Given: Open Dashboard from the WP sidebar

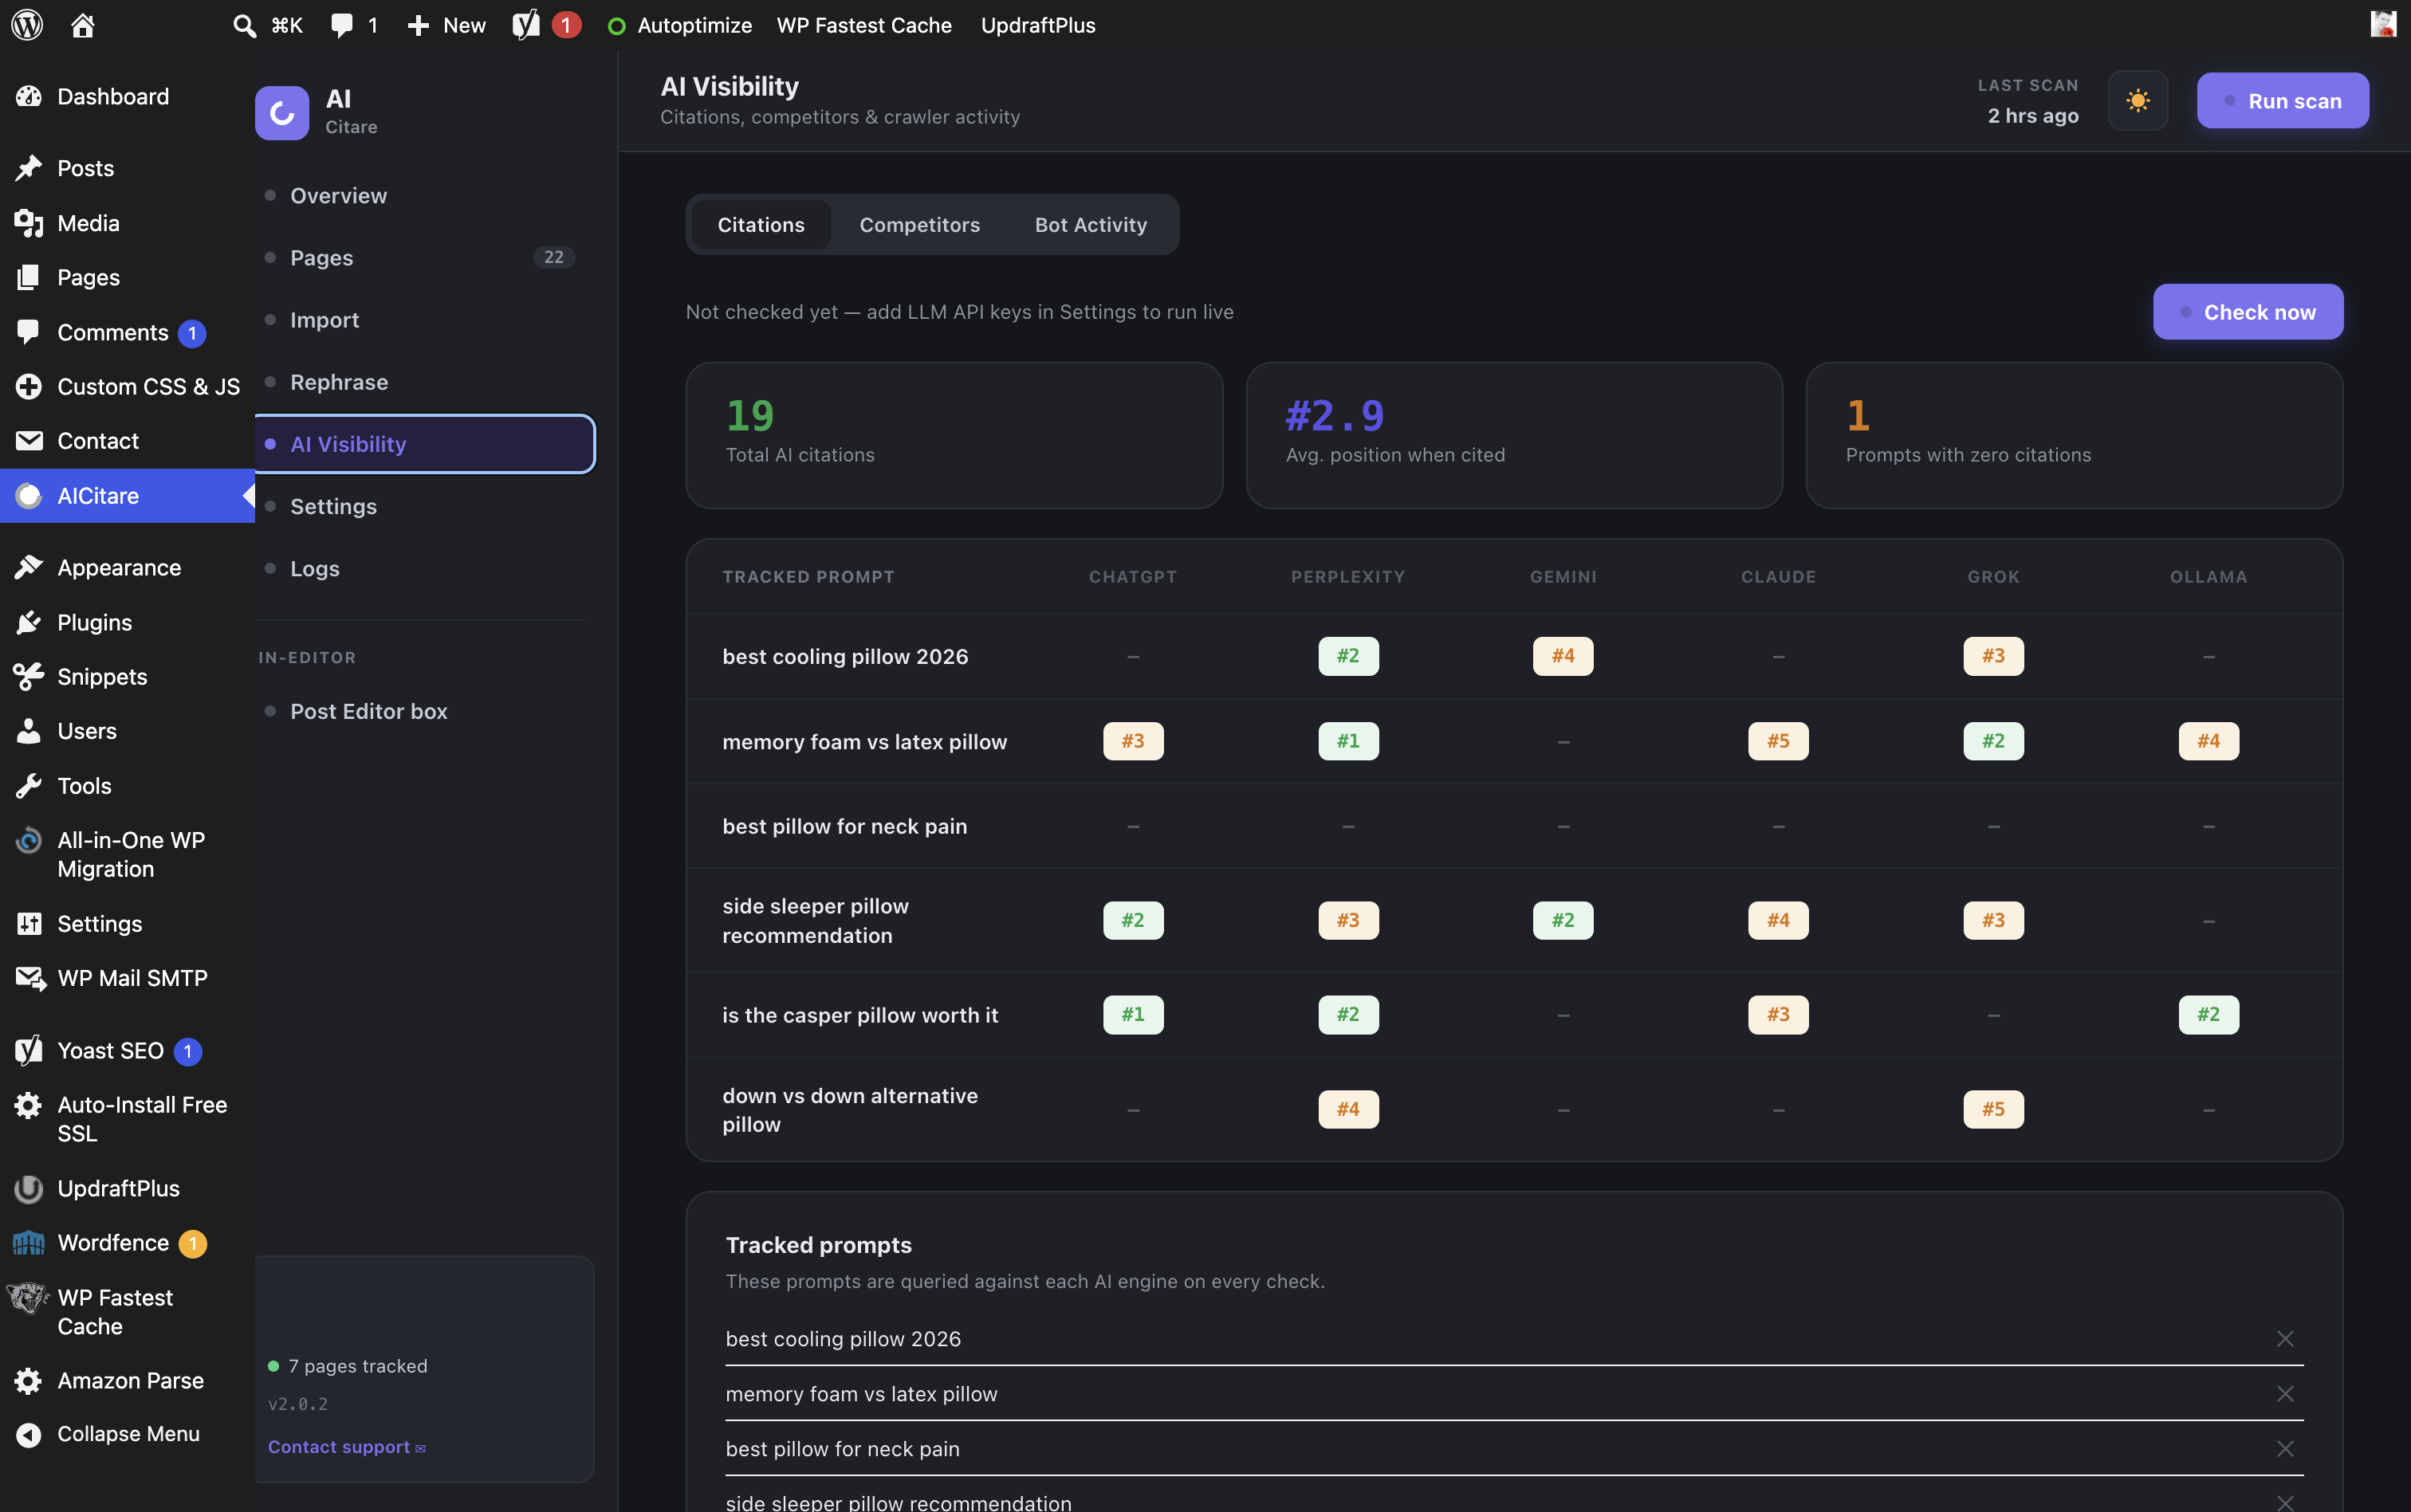Looking at the screenshot, I should click(113, 96).
